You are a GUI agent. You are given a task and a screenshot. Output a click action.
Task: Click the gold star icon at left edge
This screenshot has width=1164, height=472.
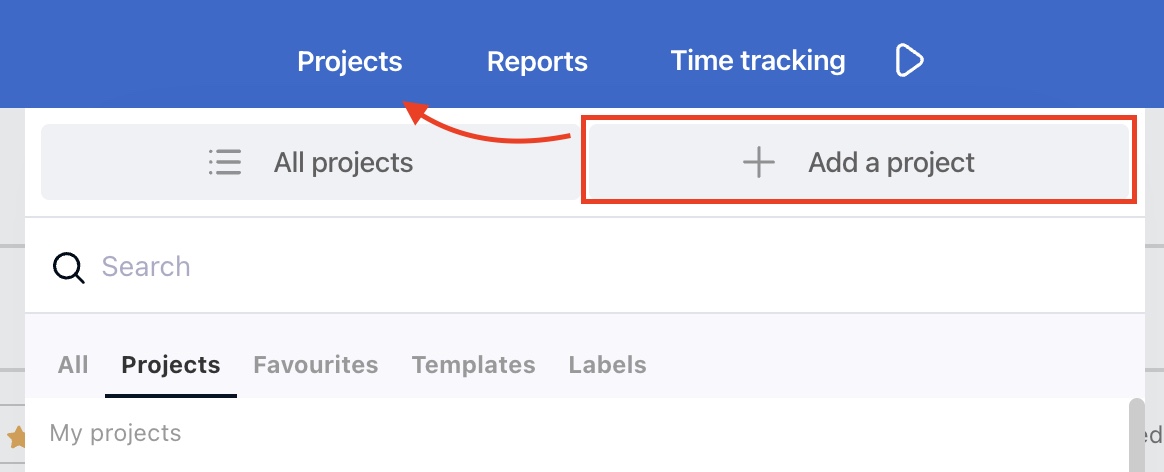[17, 436]
